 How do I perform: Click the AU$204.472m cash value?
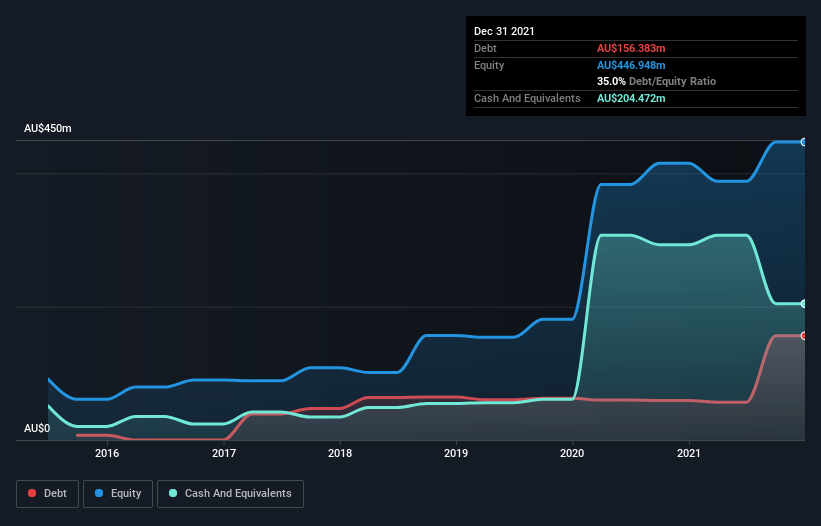click(631, 98)
